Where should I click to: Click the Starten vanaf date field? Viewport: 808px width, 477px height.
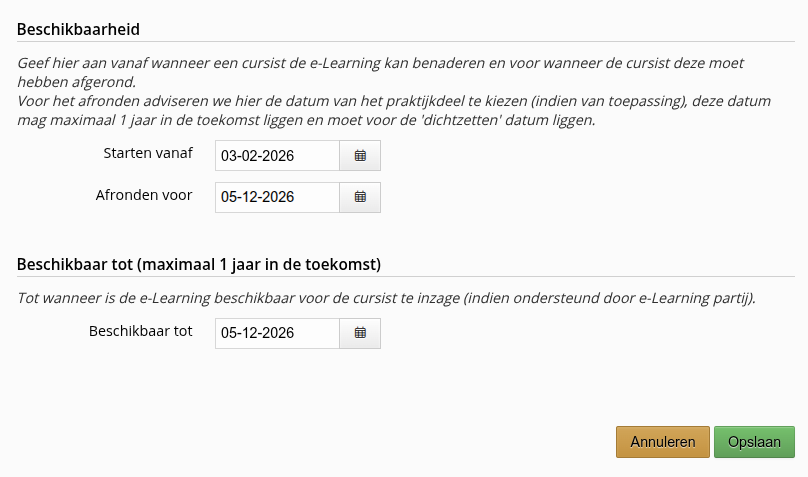tap(277, 156)
